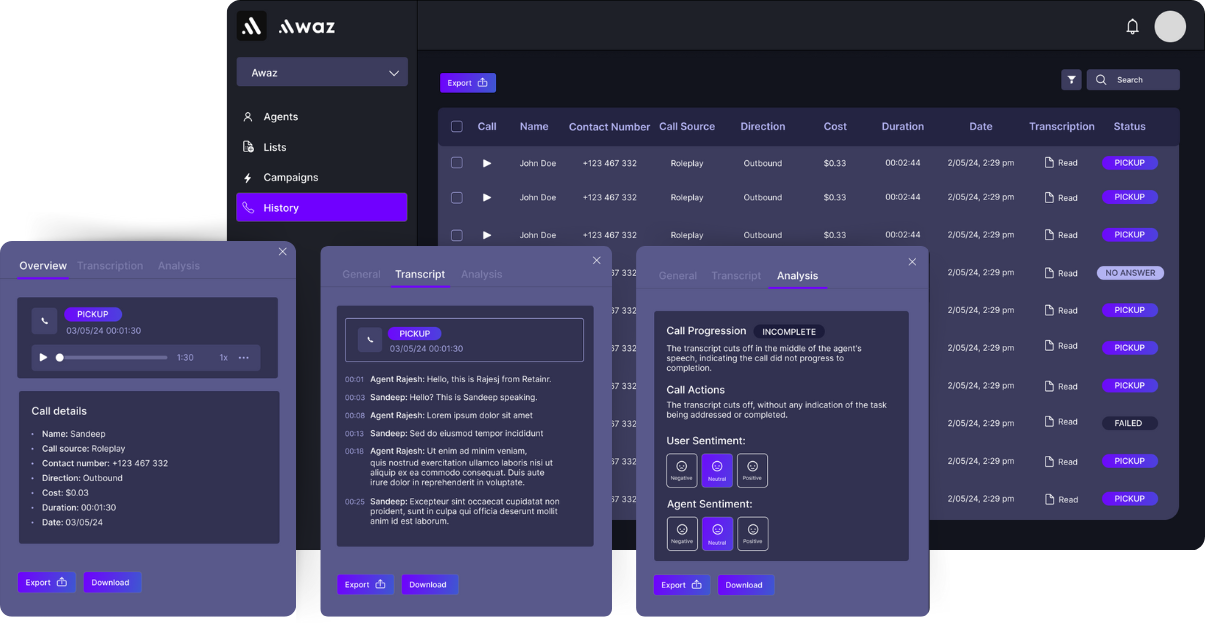1205x624 pixels.
Task: Play the audio in the Overview panel
Action: pyautogui.click(x=43, y=357)
